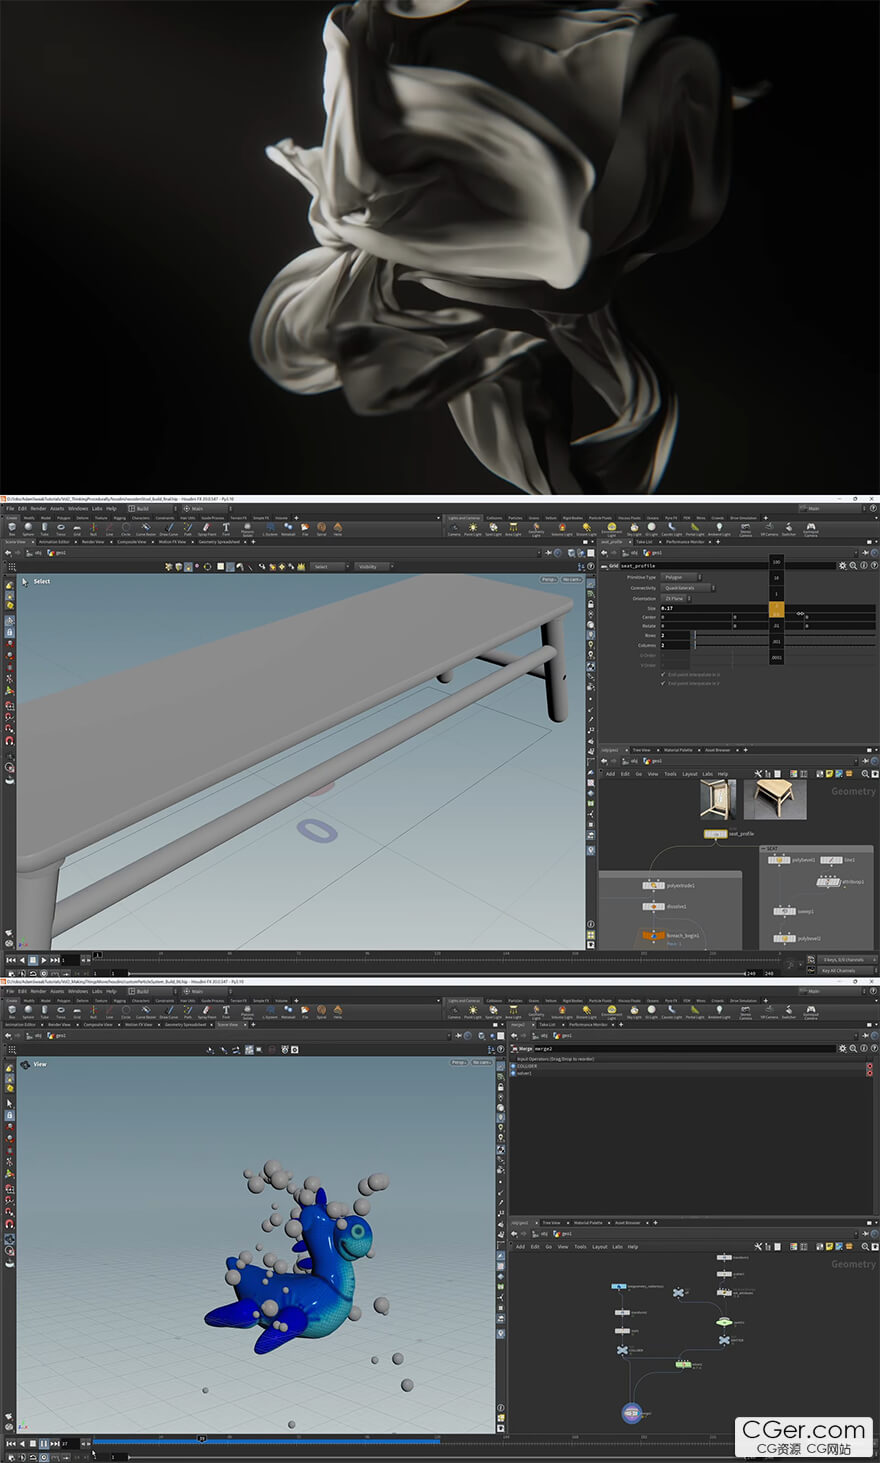
Task: Create a Point Light in the customParticleSystem window
Action: pos(473,1012)
